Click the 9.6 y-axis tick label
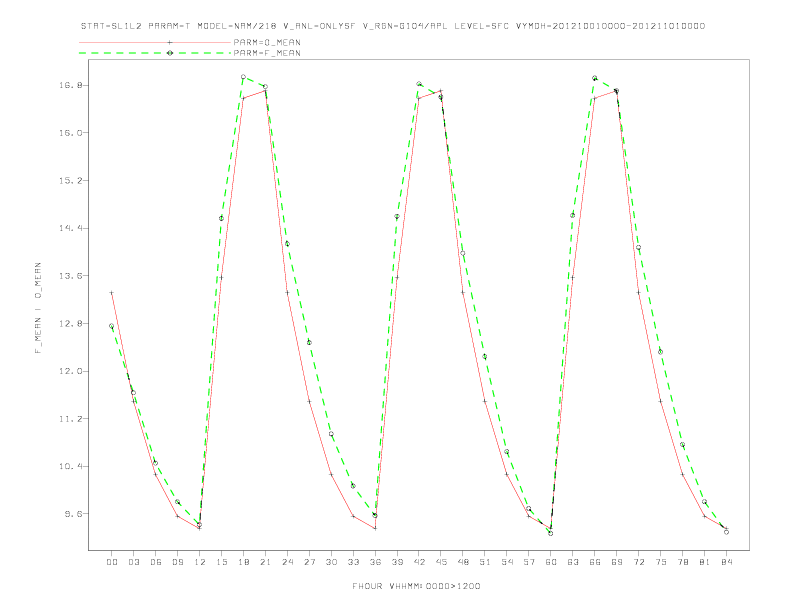This screenshot has height=612, width=792. tap(73, 514)
